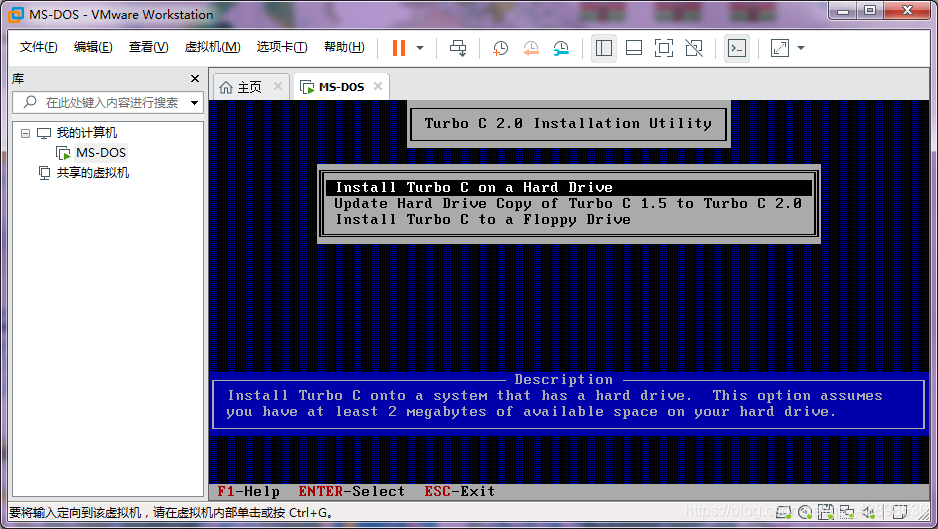Toggle the thumbnail bar view icon
Image resolution: width=938 pixels, height=529 pixels.
(x=634, y=48)
